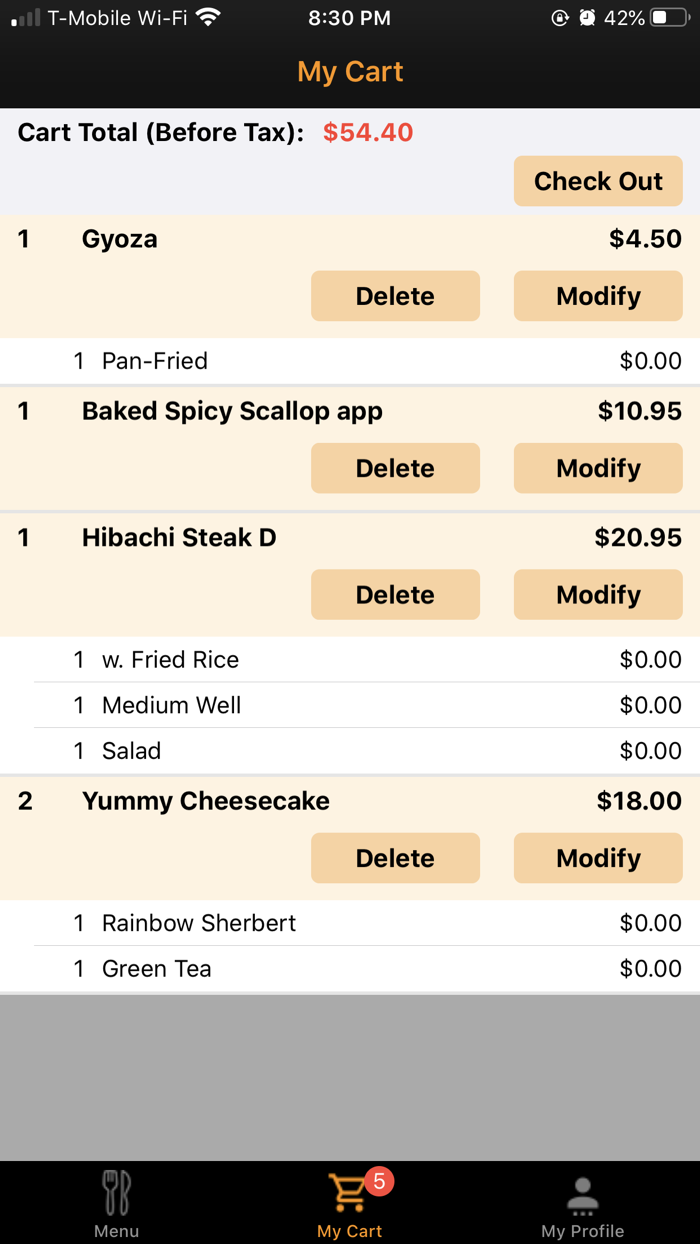
Task: Modify the Baked Spicy Scallop app
Action: tap(598, 468)
